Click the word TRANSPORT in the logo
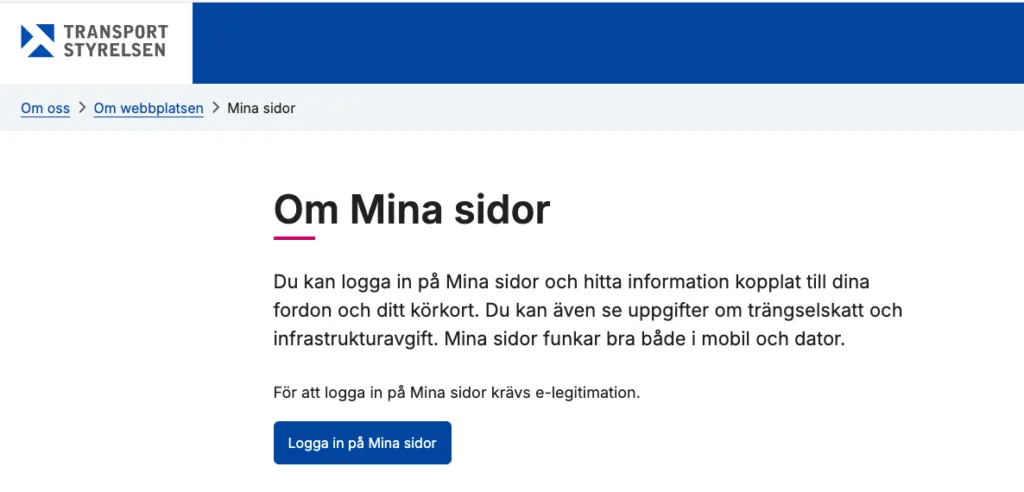1024x492 pixels. click(x=115, y=32)
